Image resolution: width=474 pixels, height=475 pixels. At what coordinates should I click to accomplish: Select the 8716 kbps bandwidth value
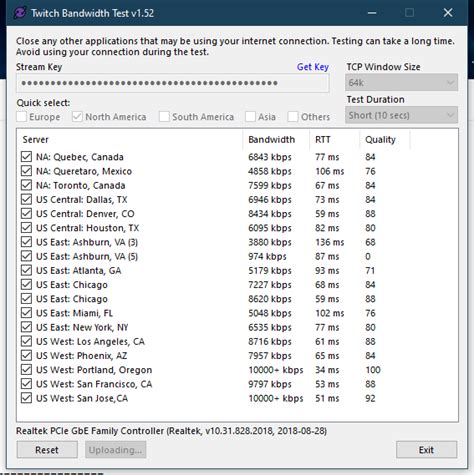270,342
